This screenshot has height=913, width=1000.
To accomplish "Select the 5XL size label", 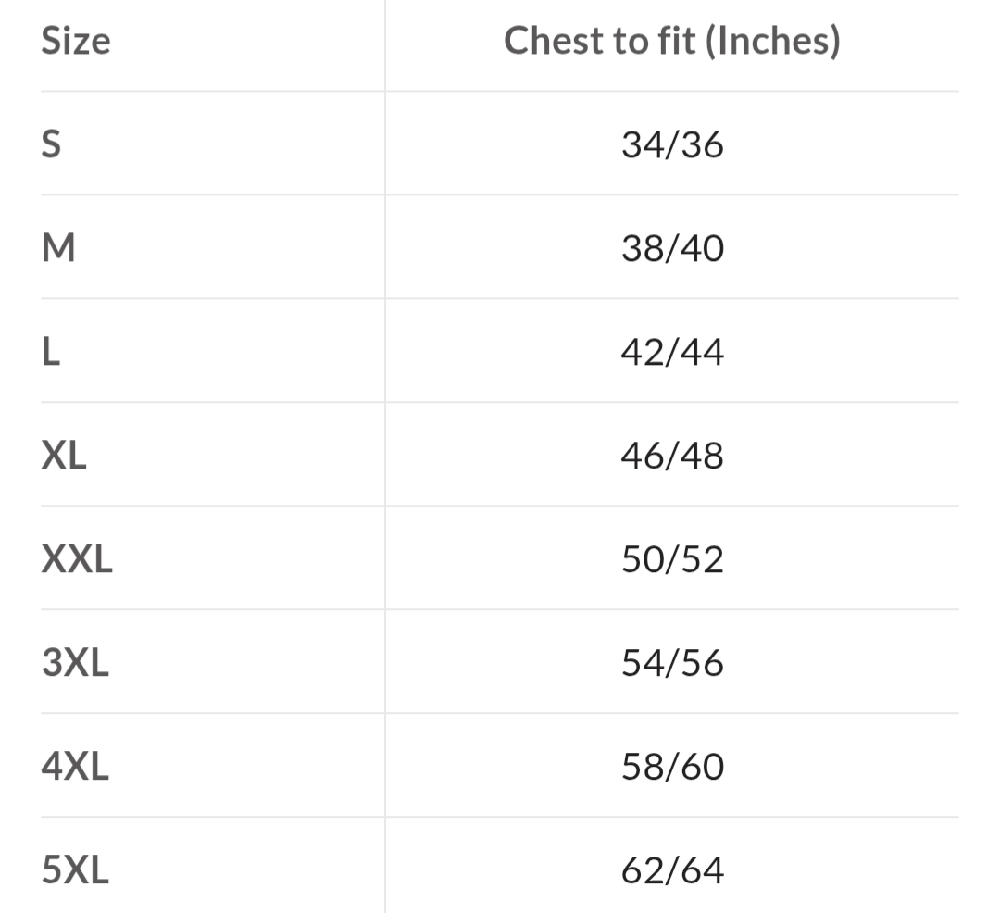I will [75, 870].
